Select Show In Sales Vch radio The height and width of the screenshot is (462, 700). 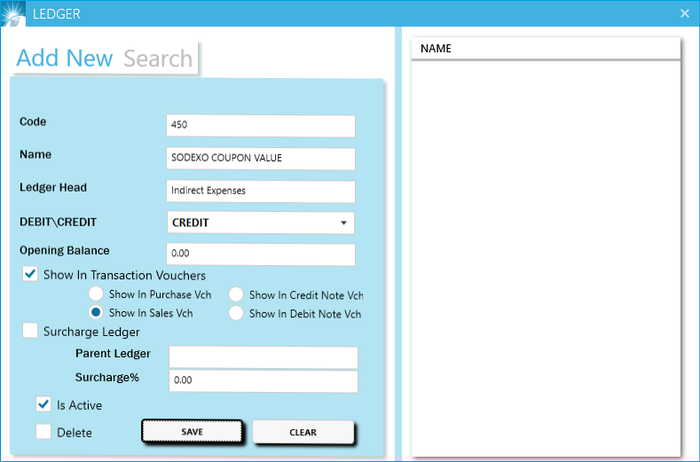coord(96,313)
